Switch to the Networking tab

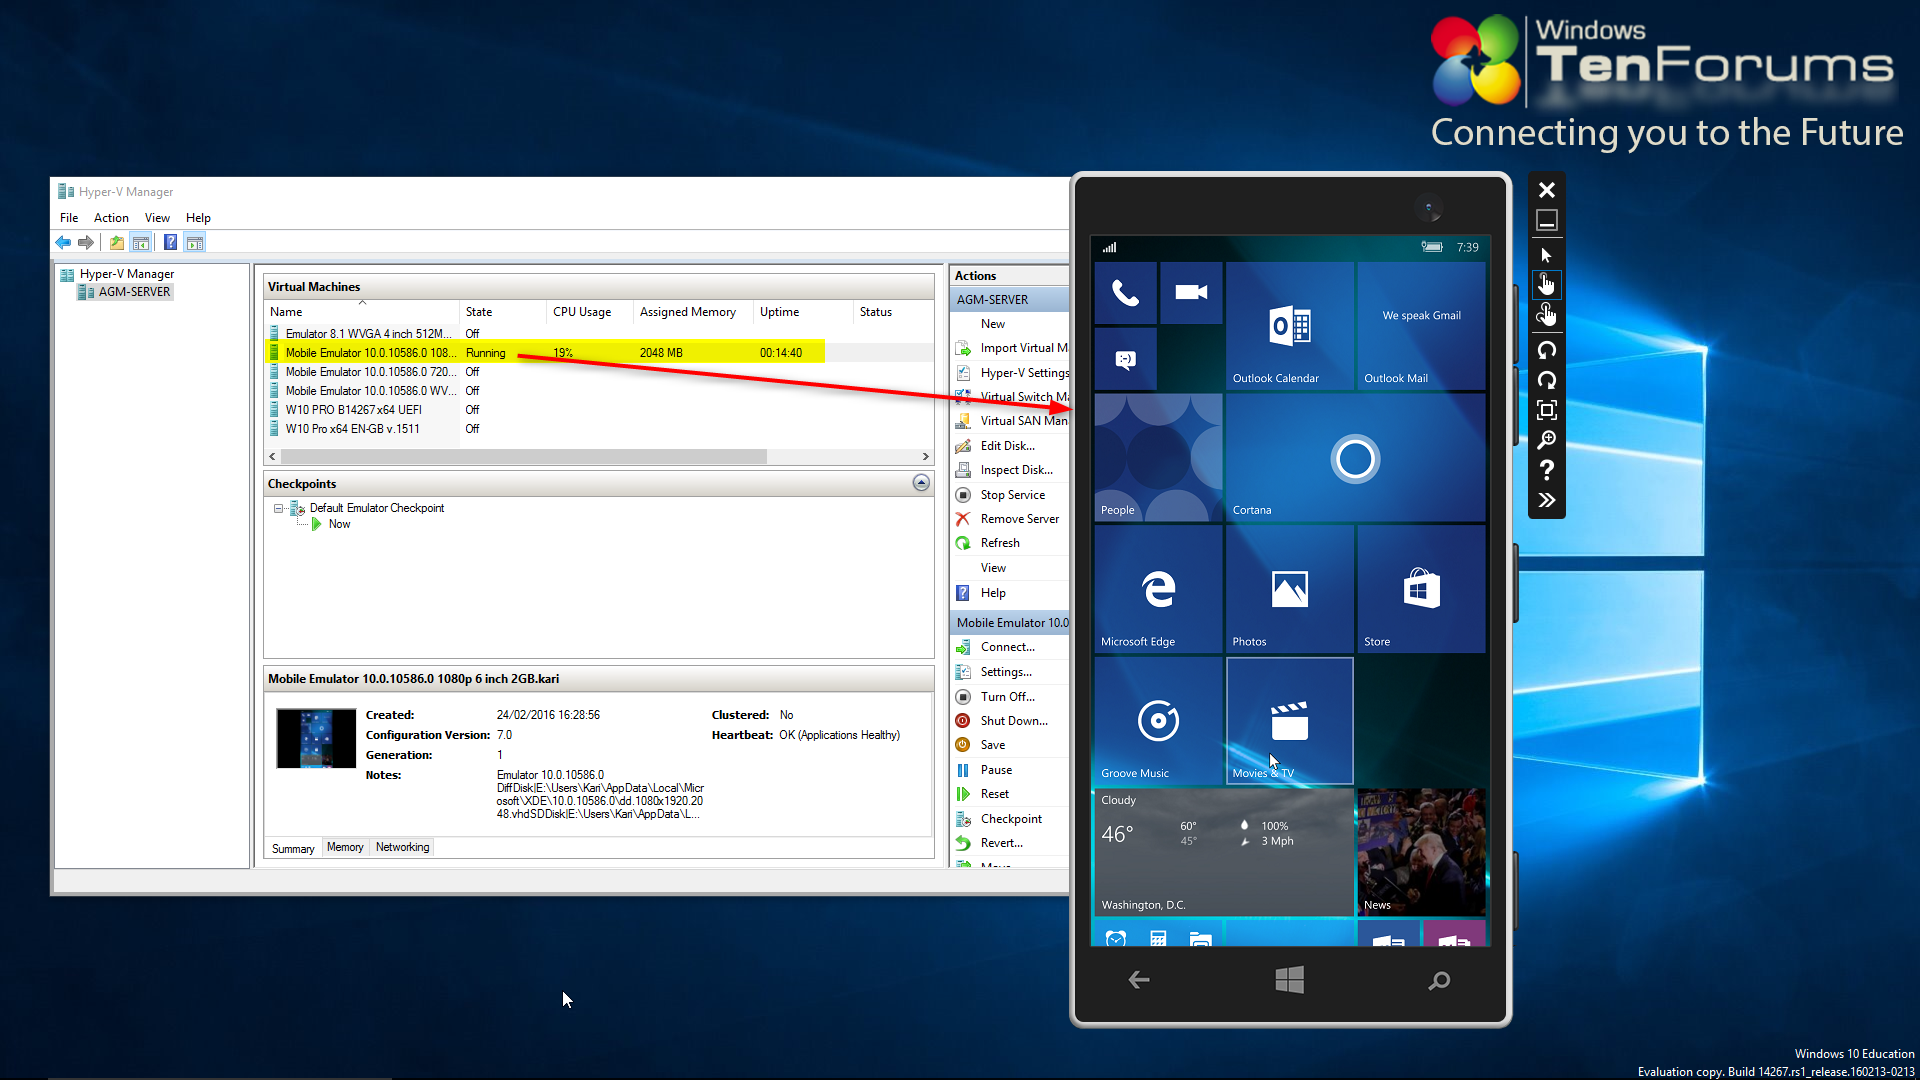click(x=402, y=847)
